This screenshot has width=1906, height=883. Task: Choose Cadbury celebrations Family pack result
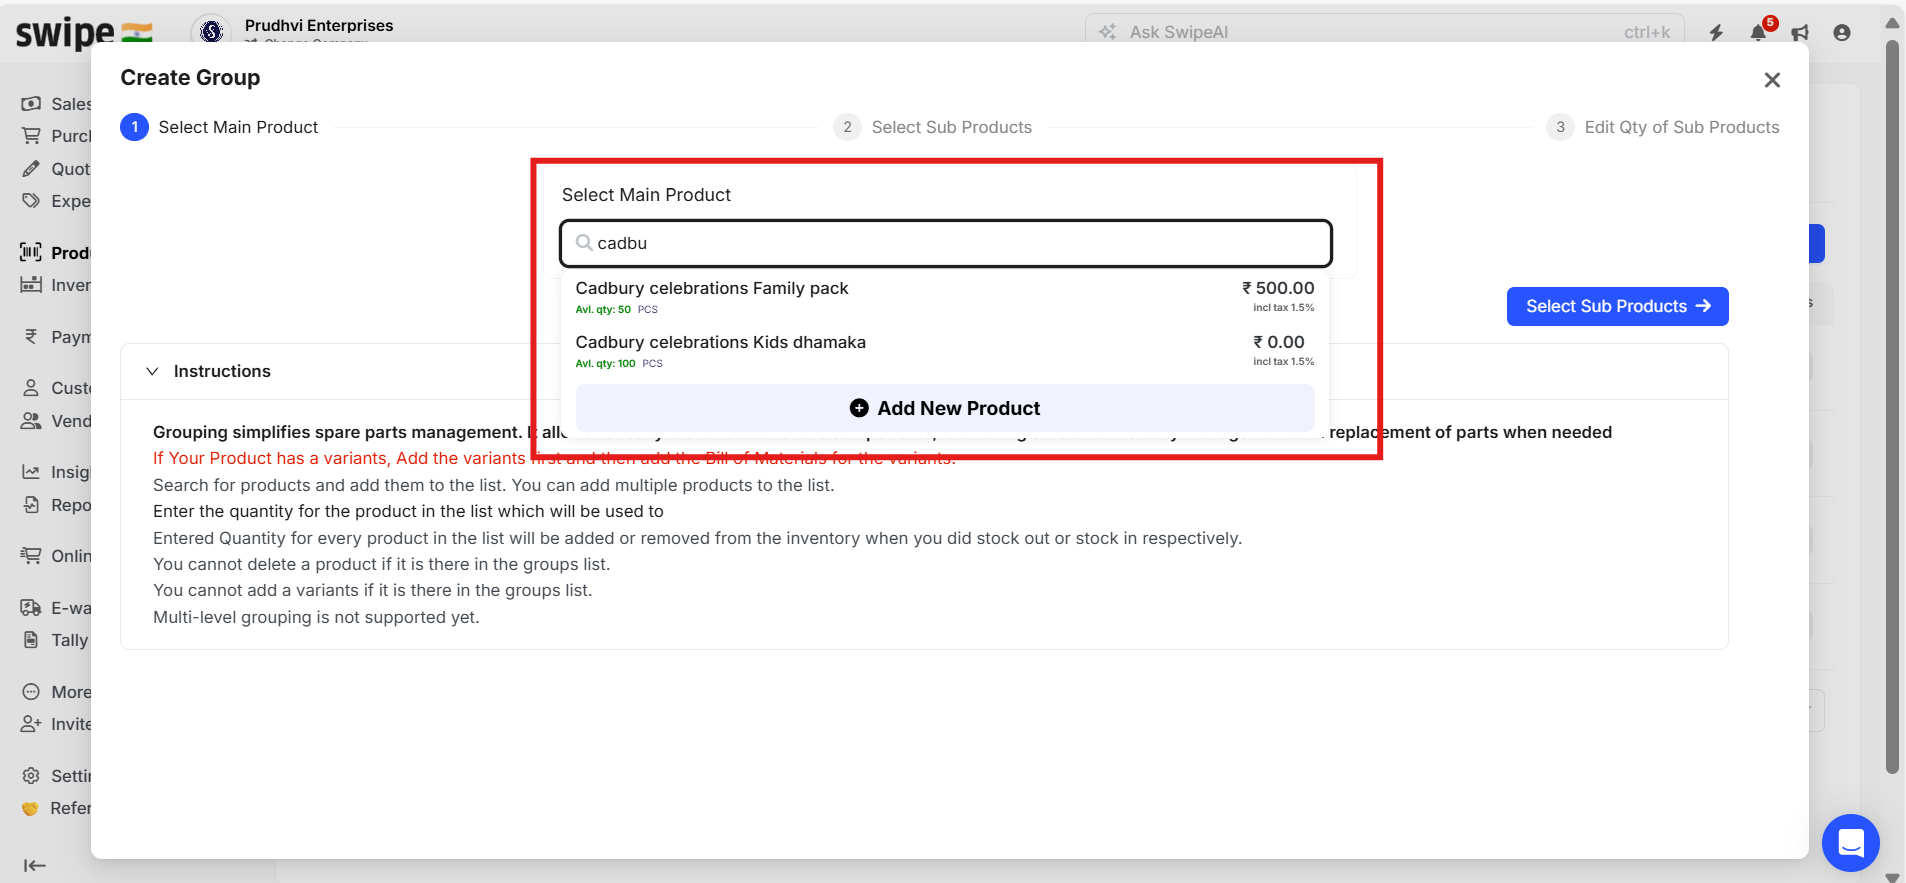click(x=945, y=297)
